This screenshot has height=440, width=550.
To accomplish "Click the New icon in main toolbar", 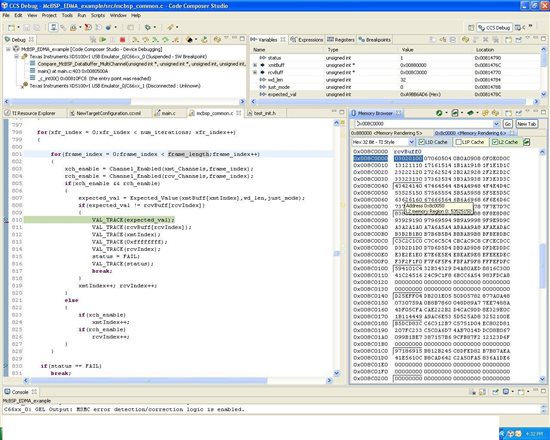I will click(x=11, y=27).
